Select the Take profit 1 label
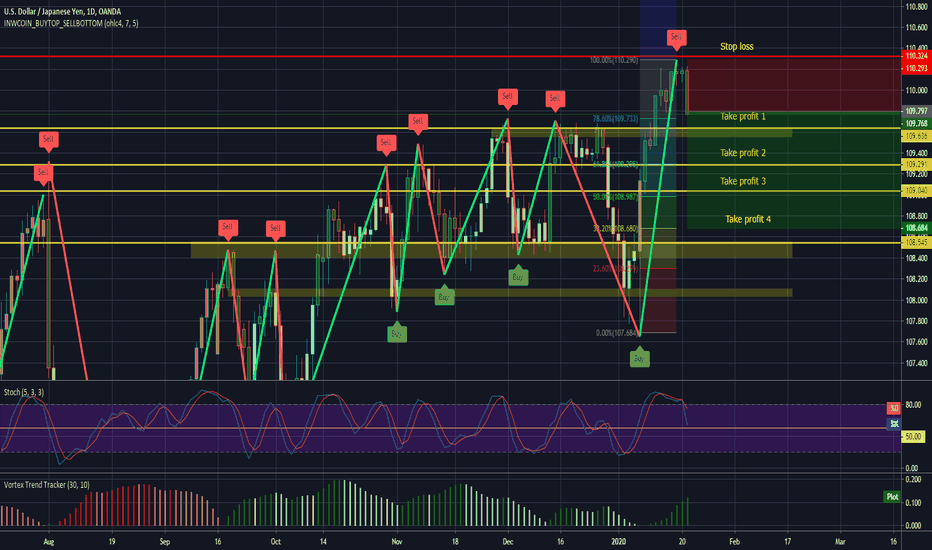Image resolution: width=932 pixels, height=550 pixels. pyautogui.click(x=743, y=117)
